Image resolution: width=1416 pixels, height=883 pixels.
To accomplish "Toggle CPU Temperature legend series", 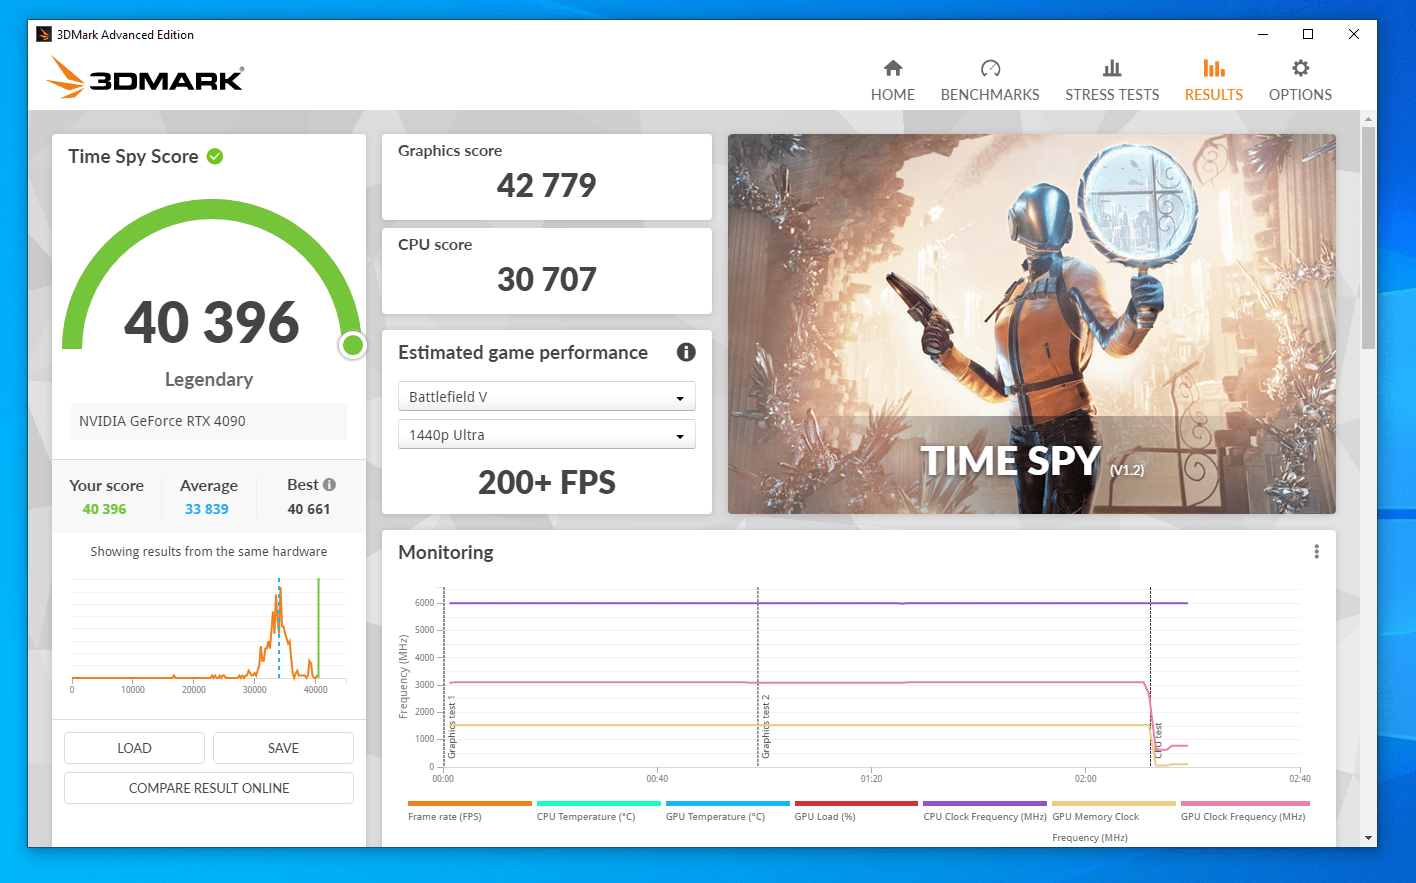I will point(598,810).
